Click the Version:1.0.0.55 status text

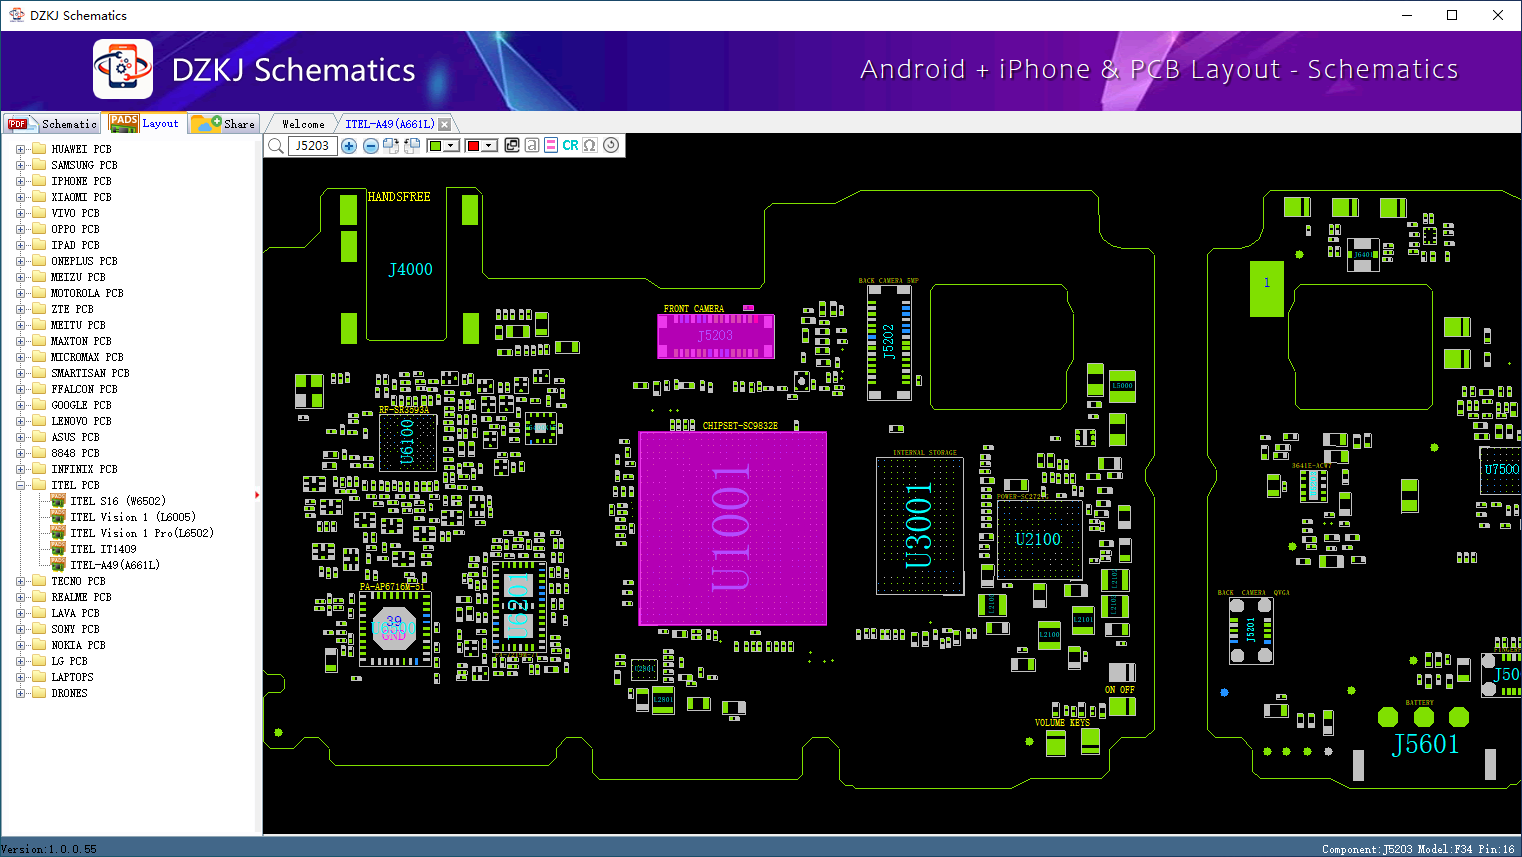click(x=49, y=849)
